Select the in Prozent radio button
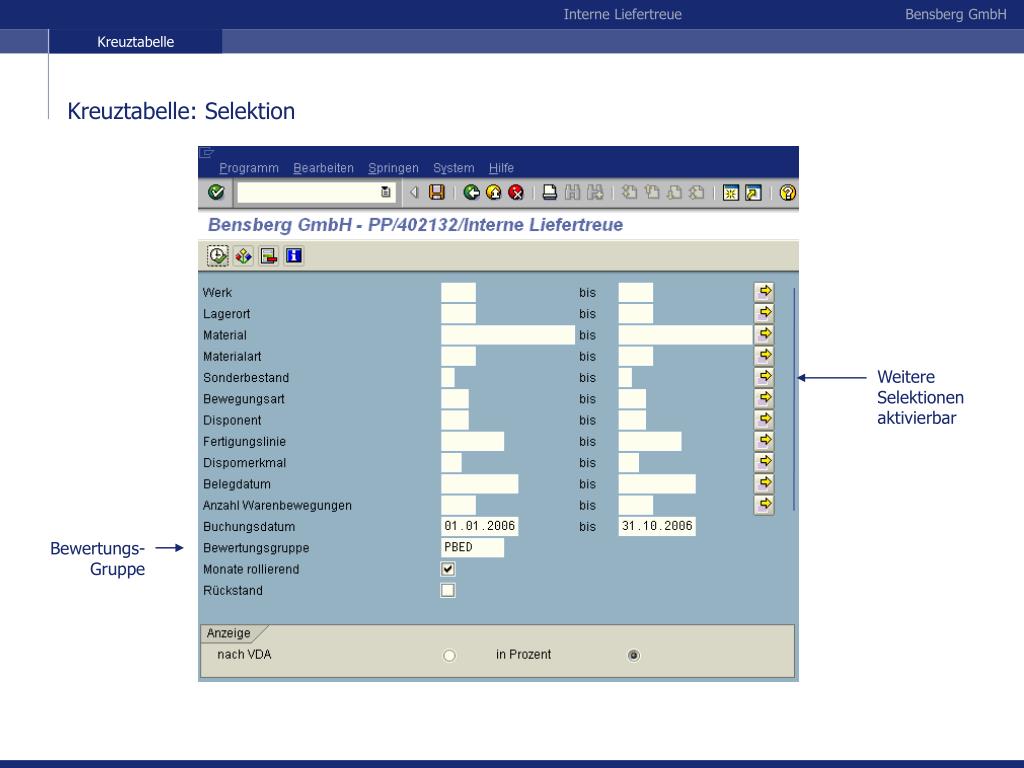This screenshot has height=768, width=1024. click(x=633, y=655)
